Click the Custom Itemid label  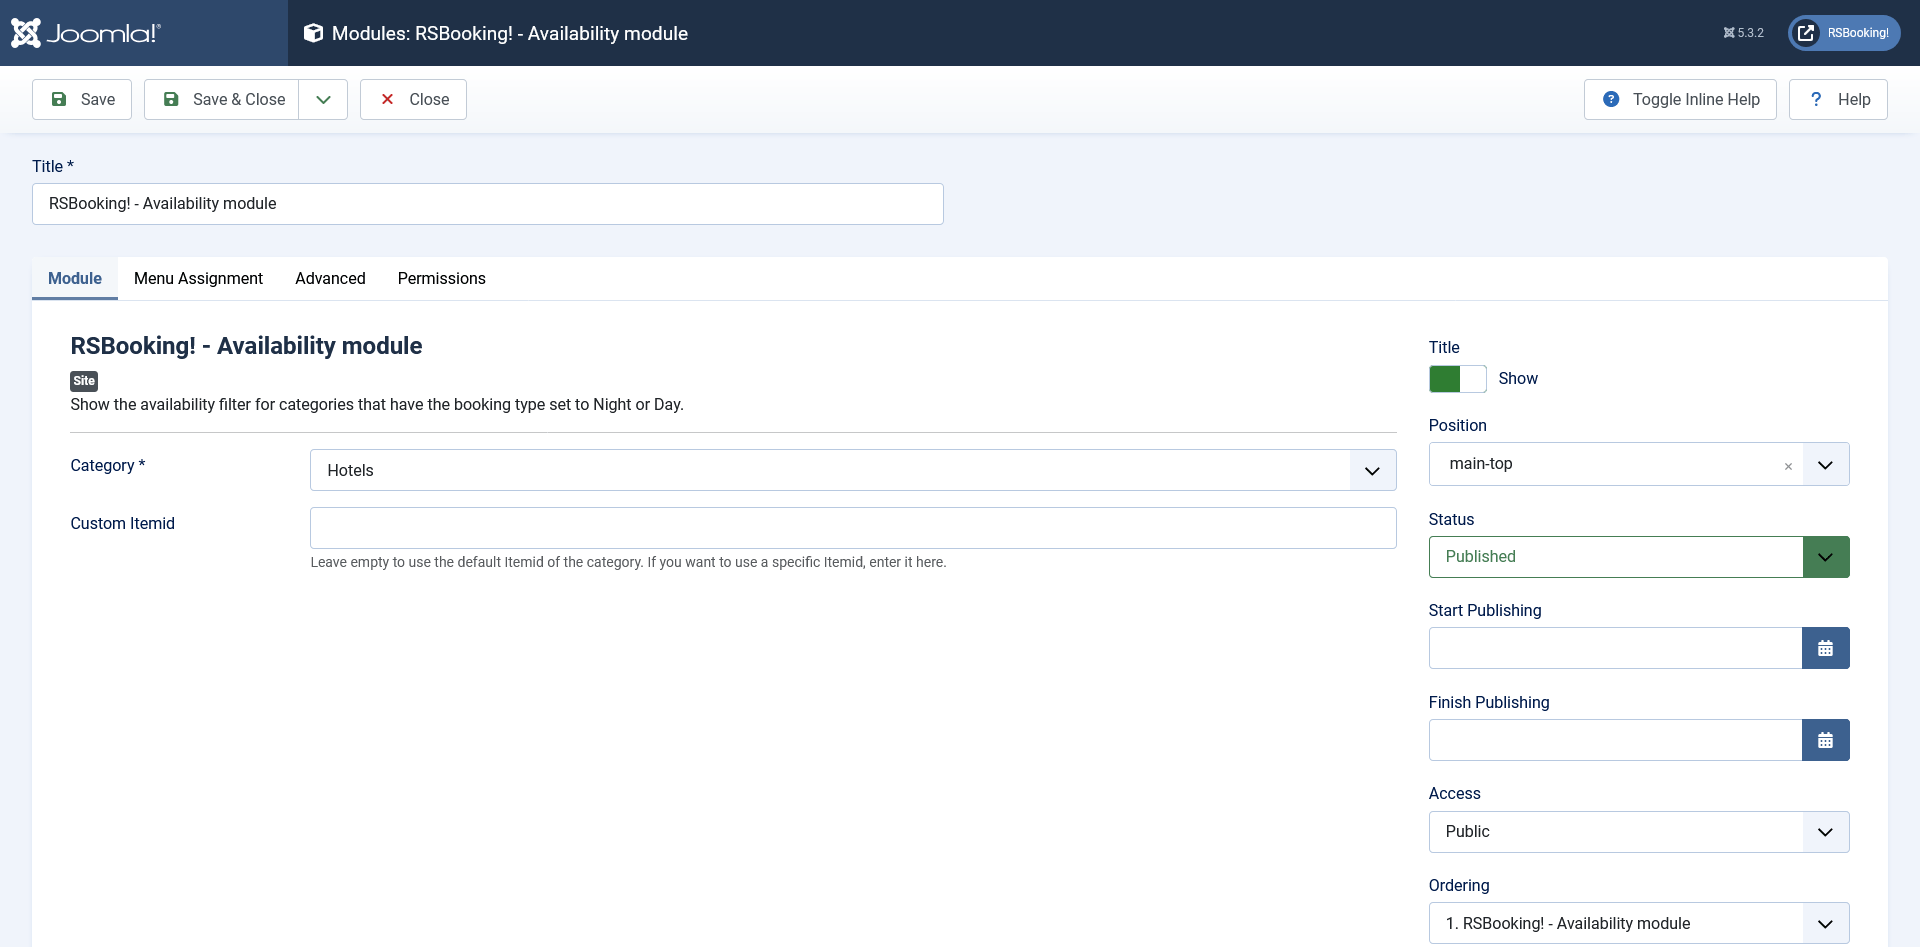tap(122, 523)
